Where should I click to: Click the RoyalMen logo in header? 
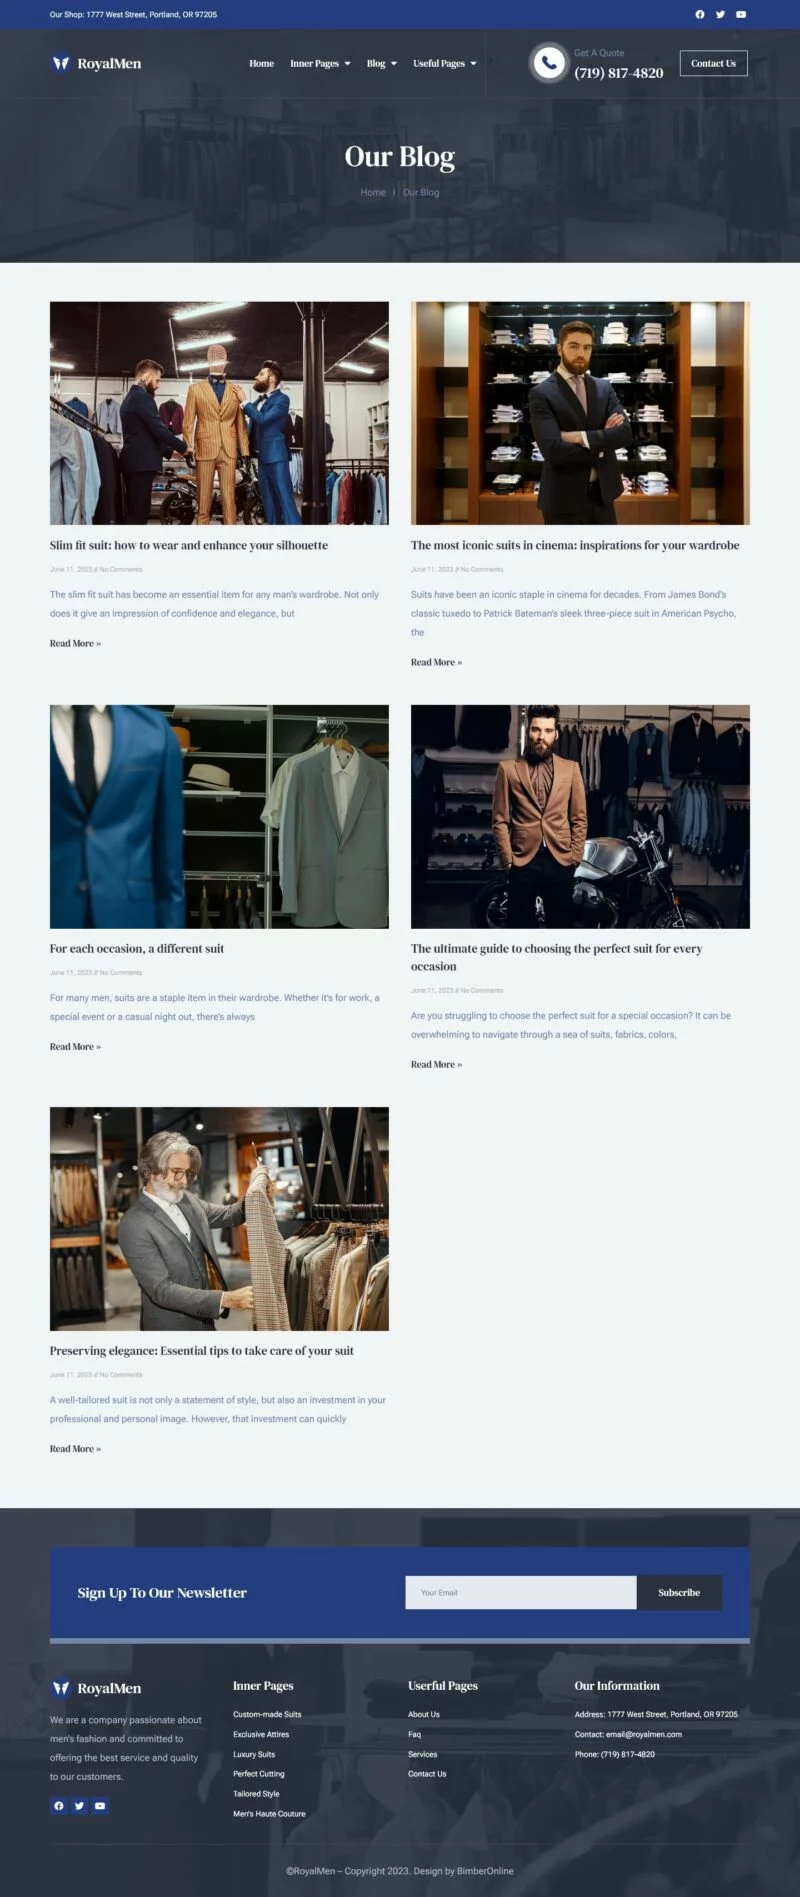pos(96,63)
